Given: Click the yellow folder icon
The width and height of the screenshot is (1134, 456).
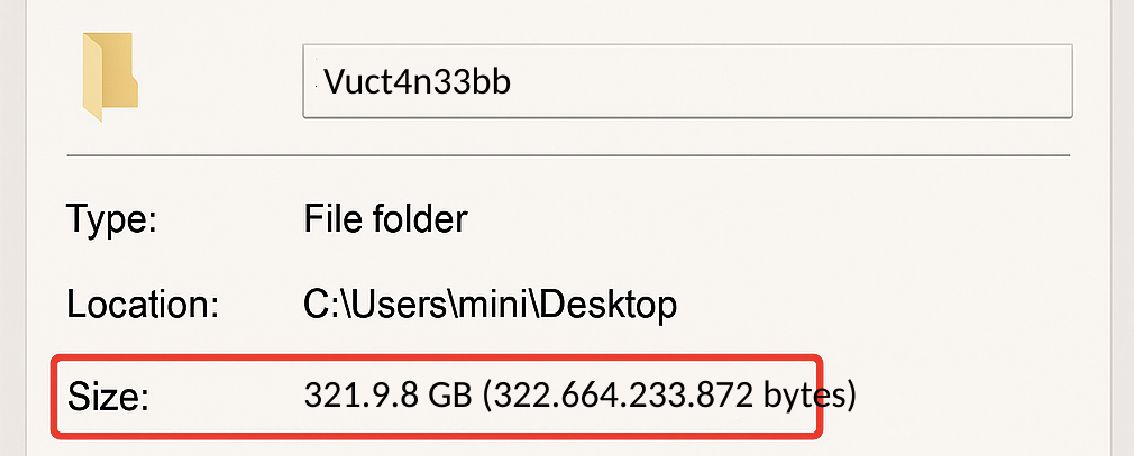Looking at the screenshot, I should click(109, 77).
